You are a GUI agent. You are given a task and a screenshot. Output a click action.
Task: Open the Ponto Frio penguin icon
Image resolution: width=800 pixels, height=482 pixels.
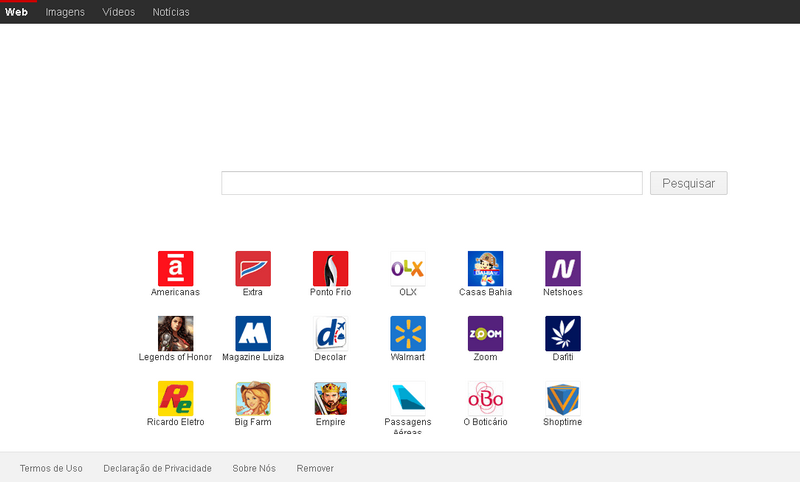click(331, 268)
